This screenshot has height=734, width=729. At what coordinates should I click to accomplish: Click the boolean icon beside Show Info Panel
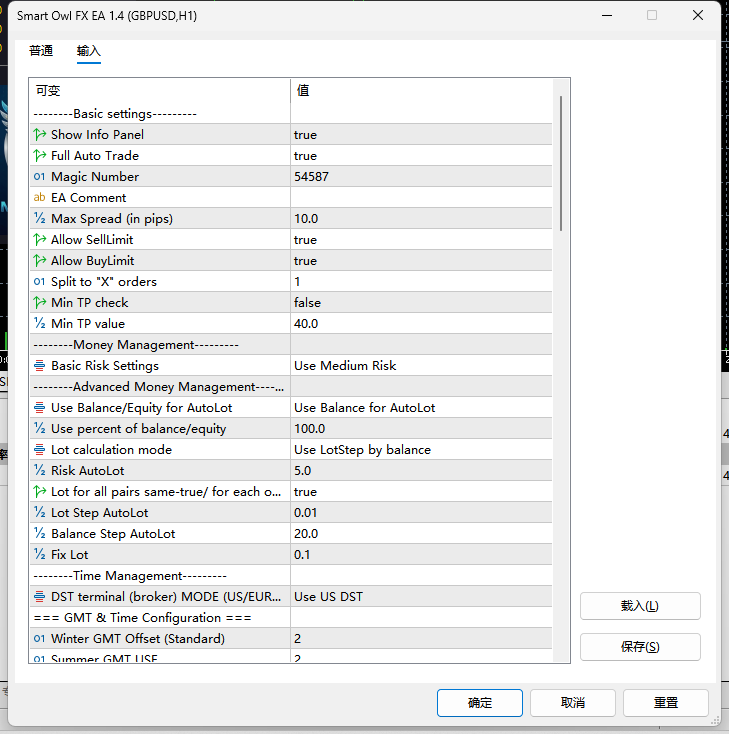(x=40, y=135)
